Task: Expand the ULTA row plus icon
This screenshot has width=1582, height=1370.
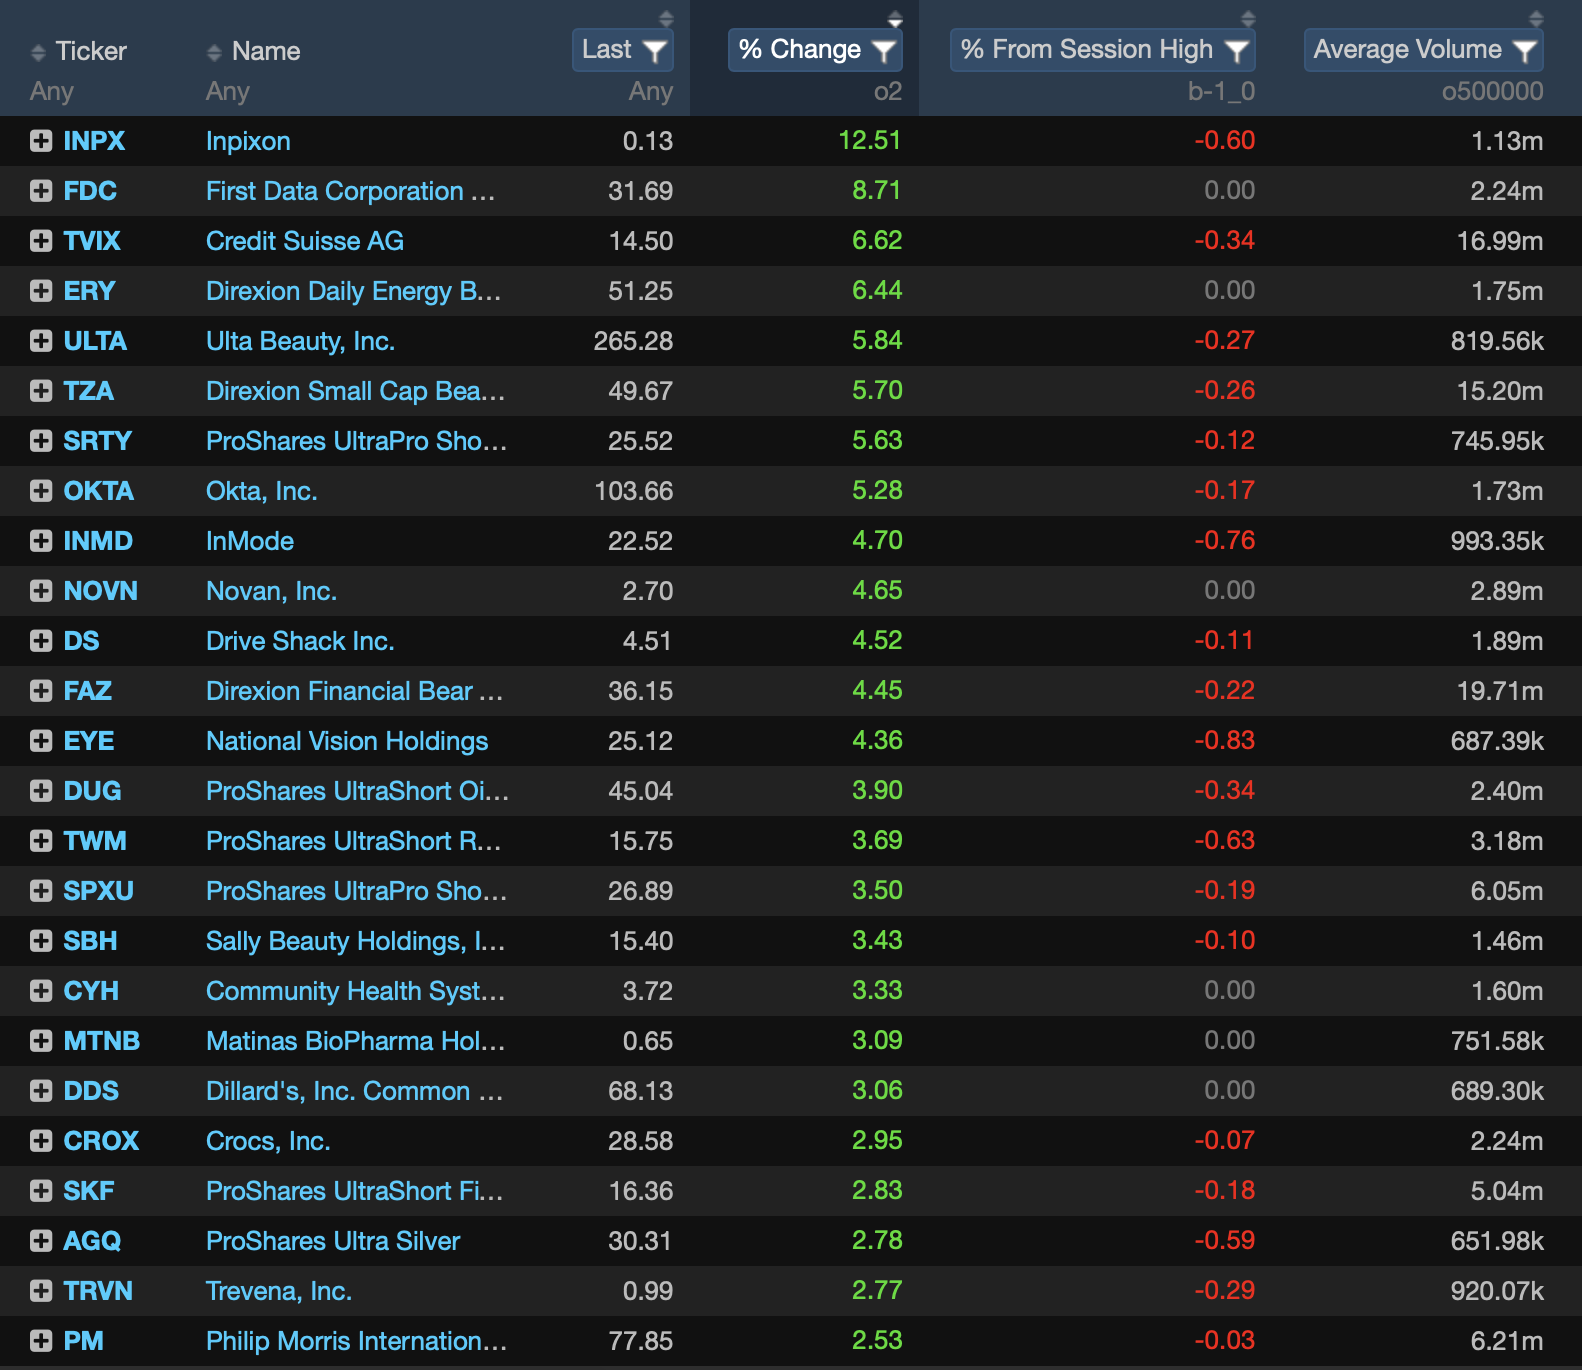Action: click(x=41, y=341)
